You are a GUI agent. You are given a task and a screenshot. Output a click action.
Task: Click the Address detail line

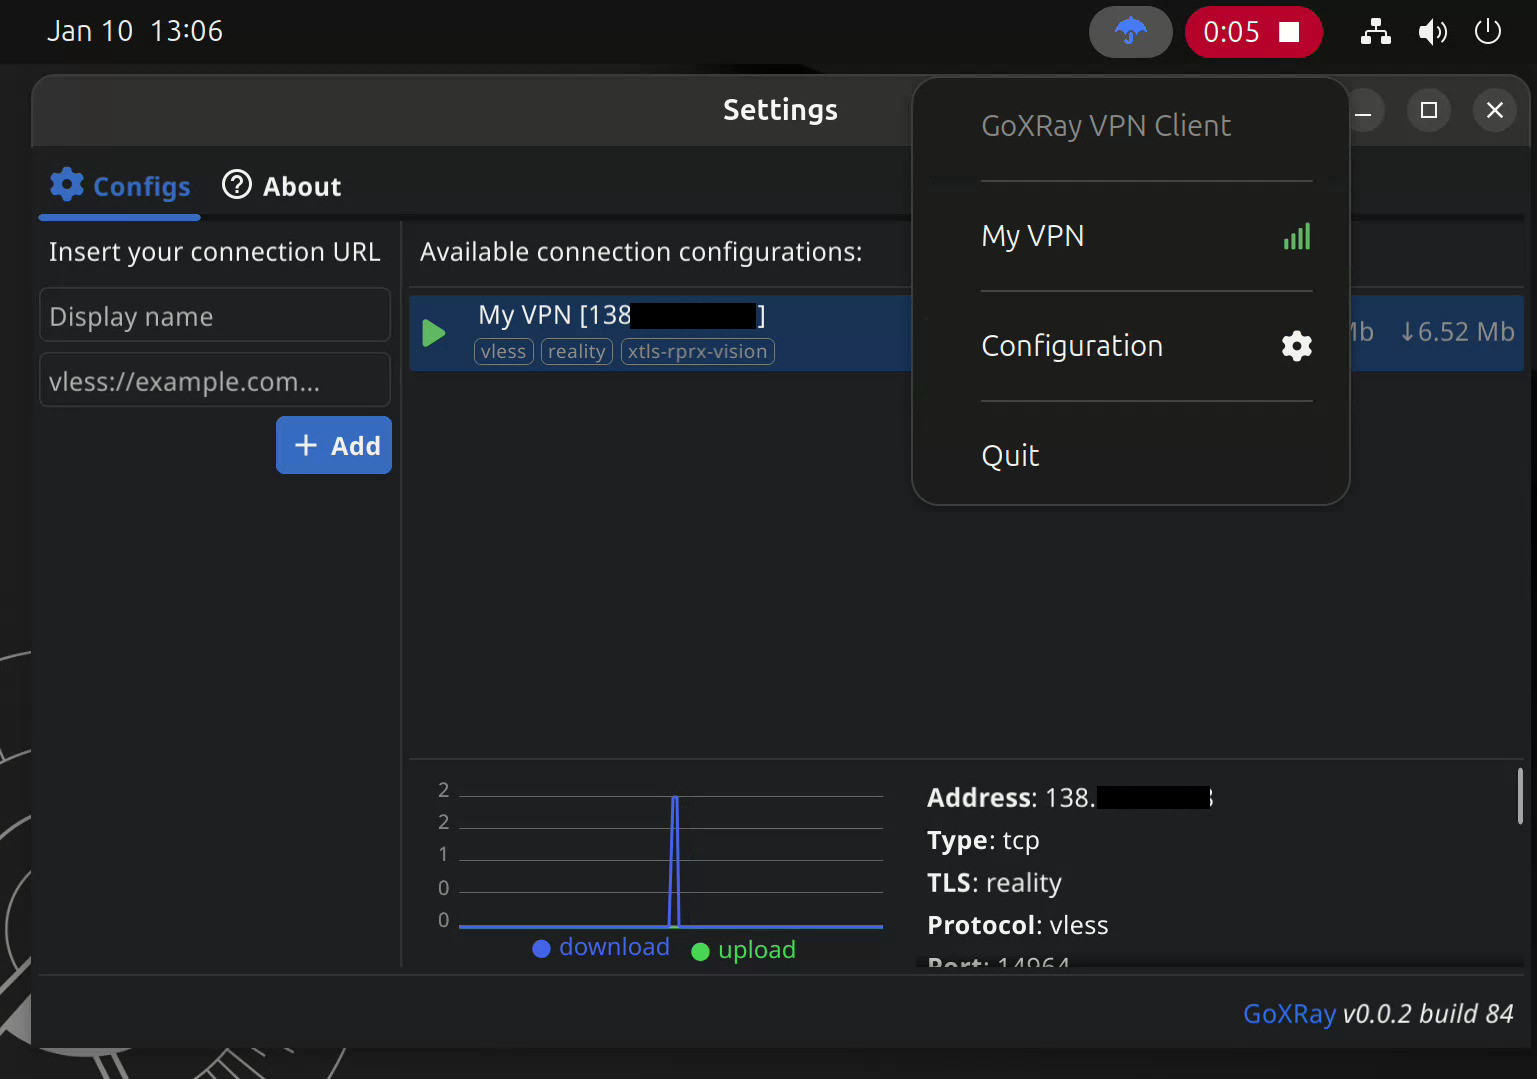1070,798
